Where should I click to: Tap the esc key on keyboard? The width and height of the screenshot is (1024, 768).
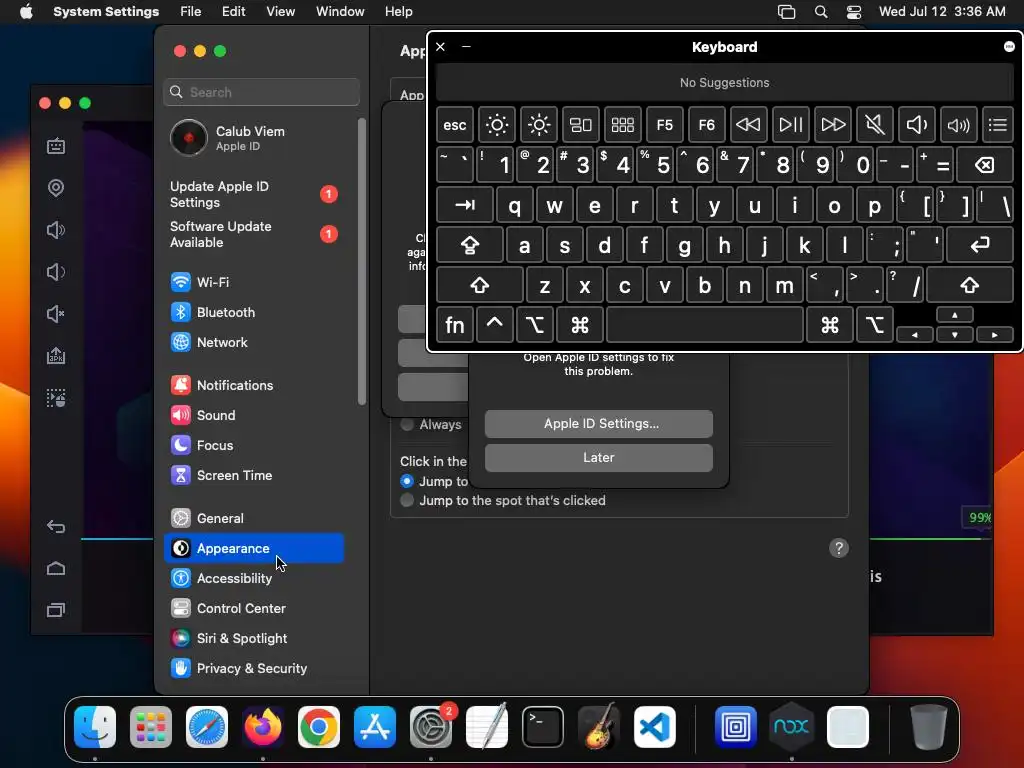tap(455, 125)
